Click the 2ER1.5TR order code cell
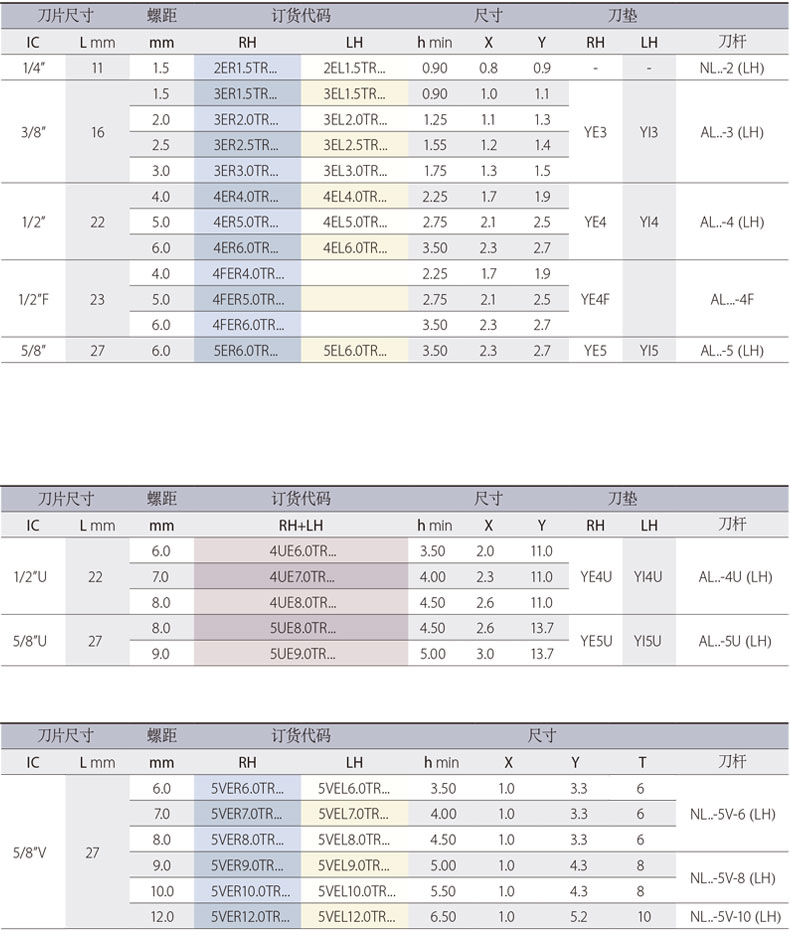Screen dimensions: 790x943 [x=247, y=68]
